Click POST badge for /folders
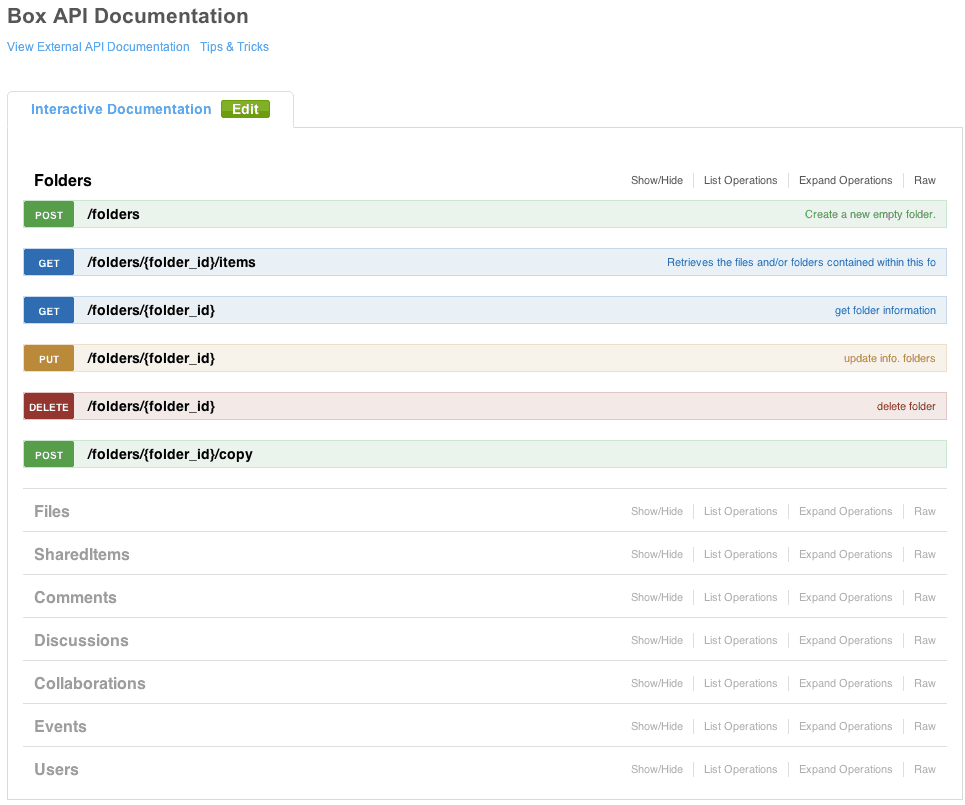 tap(49, 214)
